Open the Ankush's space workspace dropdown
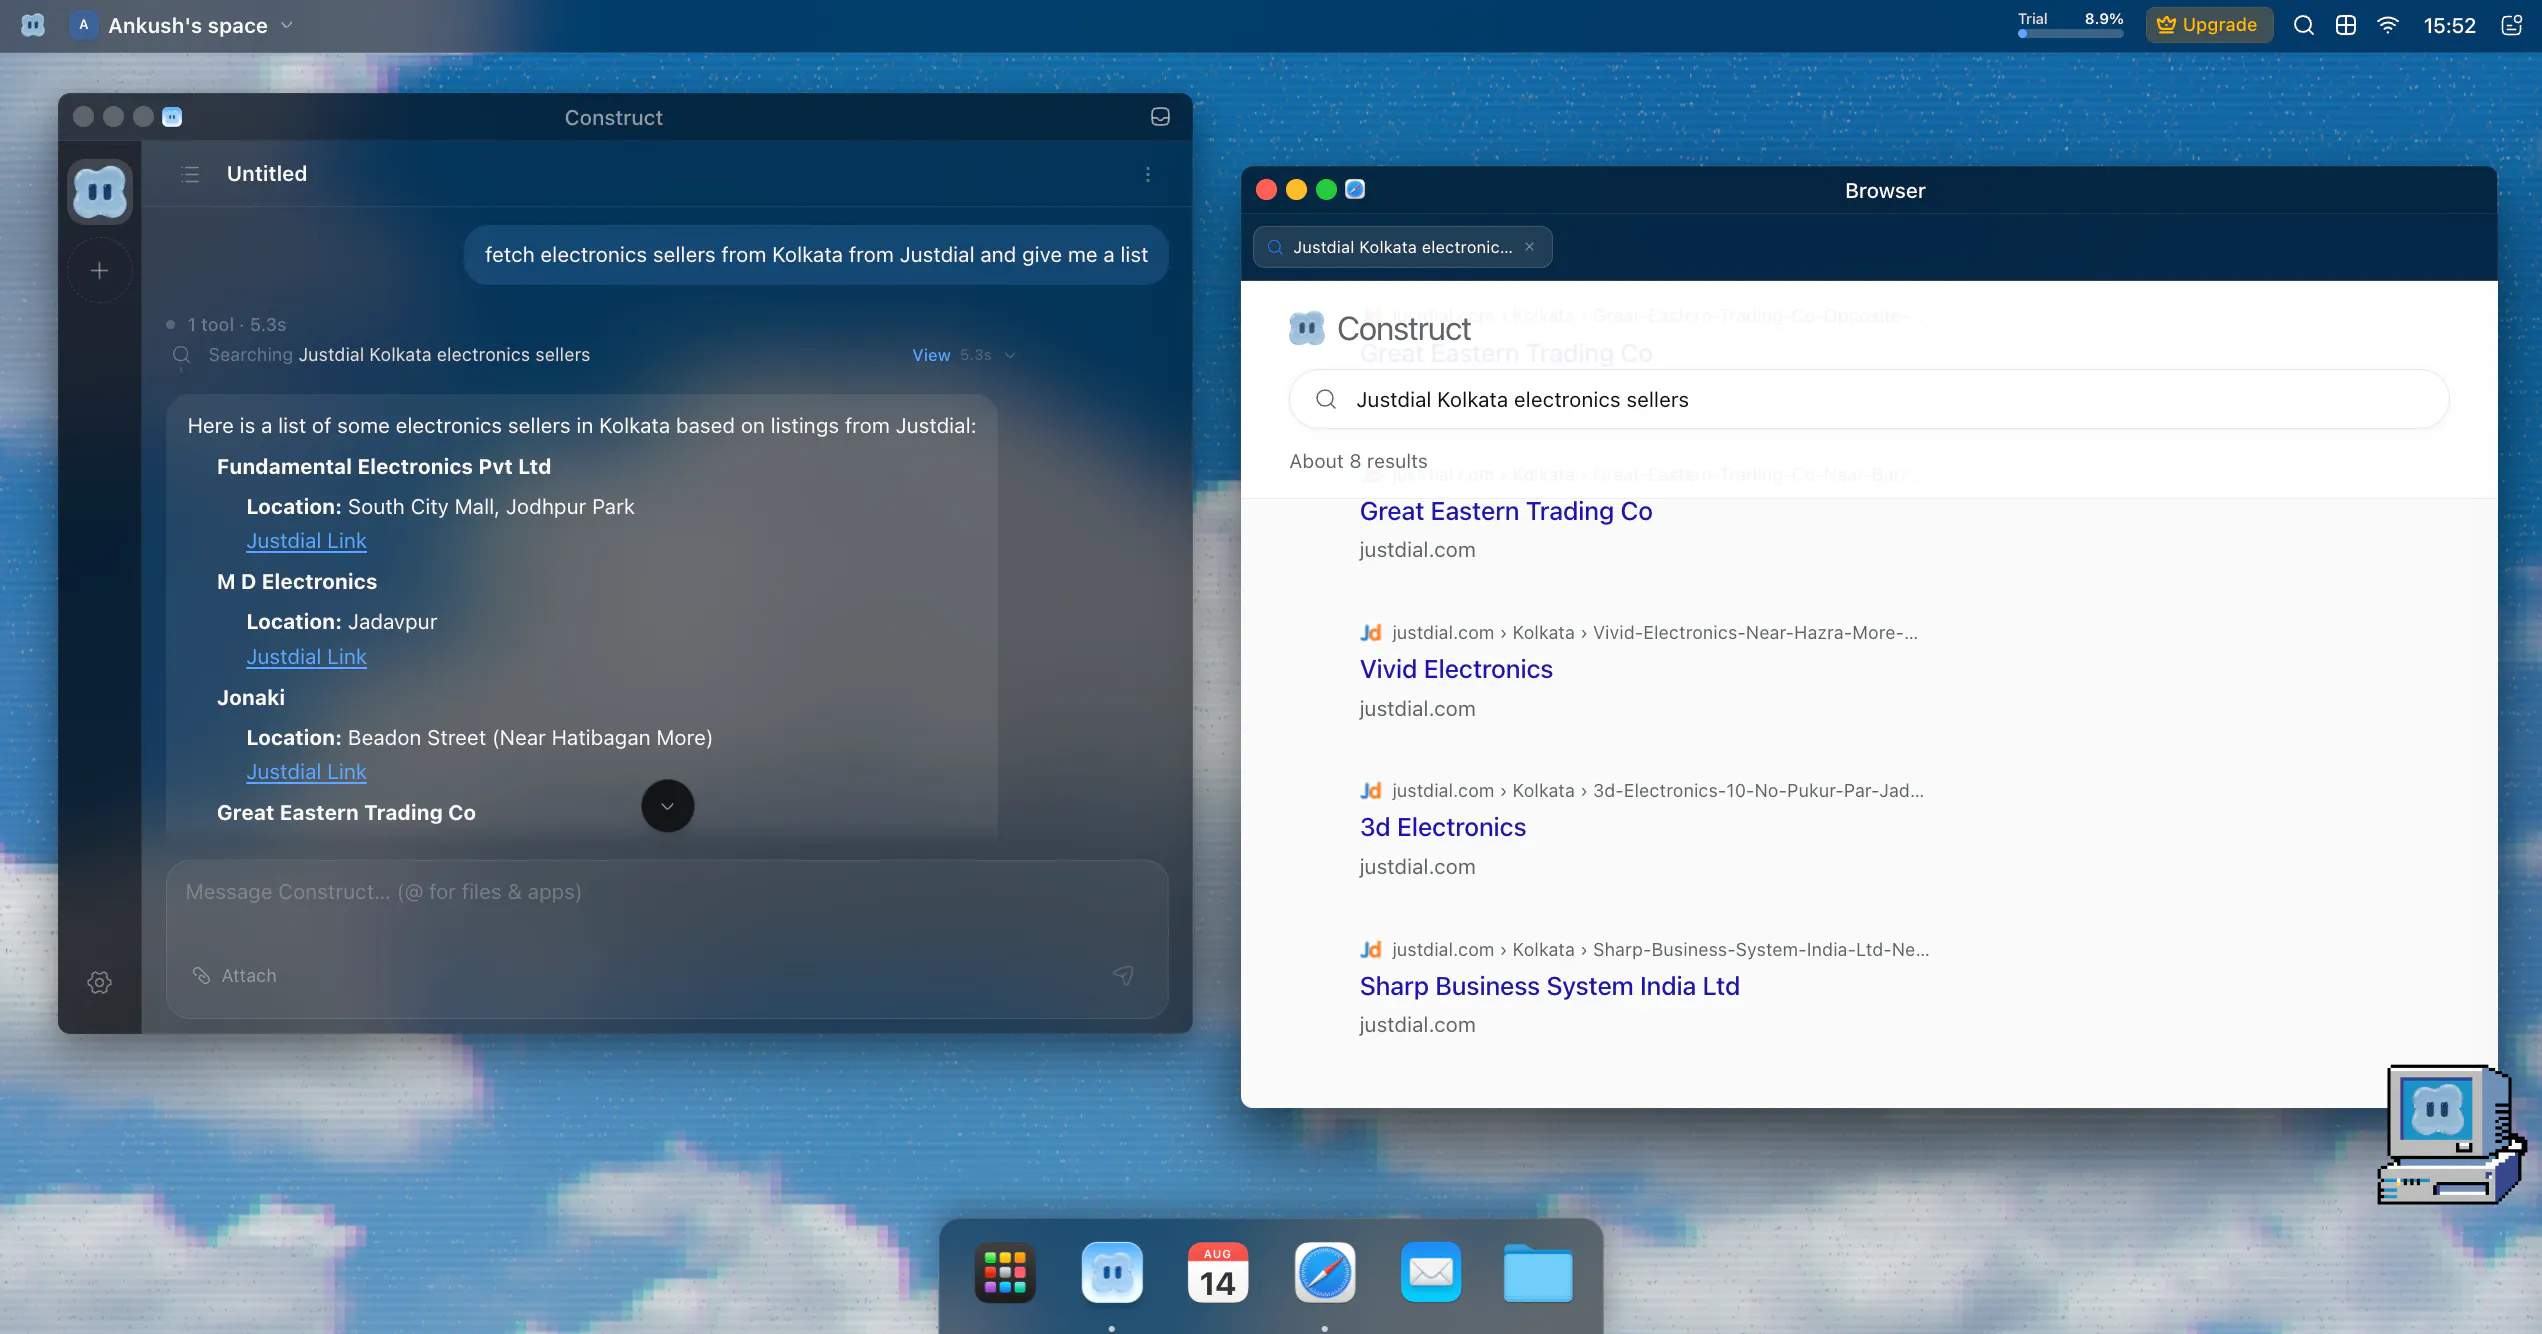2542x1334 pixels. [x=182, y=25]
